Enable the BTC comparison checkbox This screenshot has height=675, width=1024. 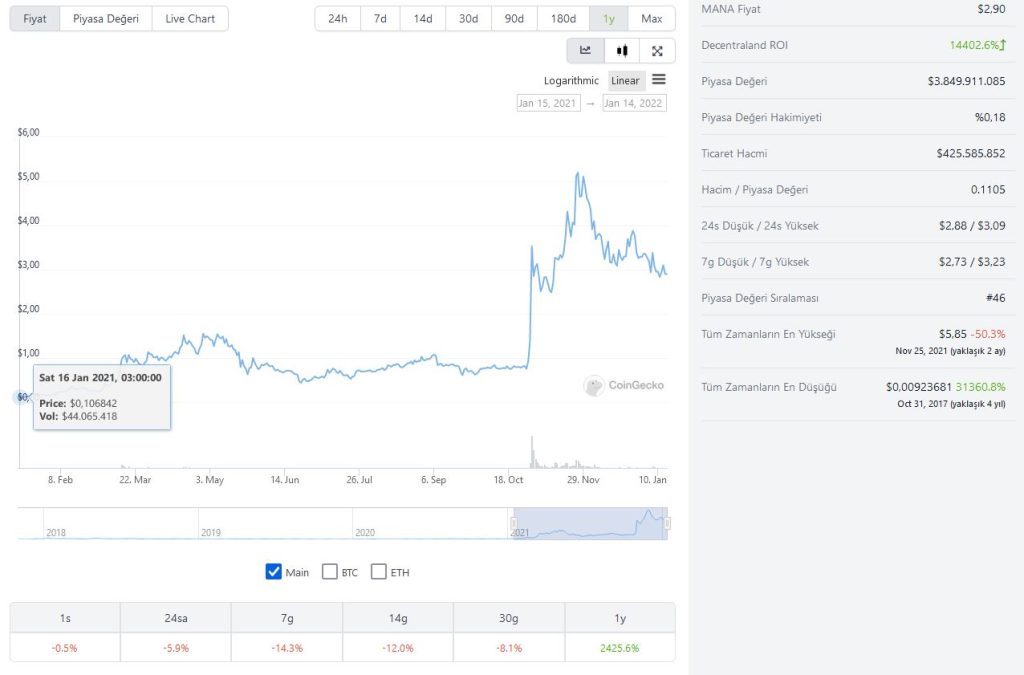pos(330,571)
